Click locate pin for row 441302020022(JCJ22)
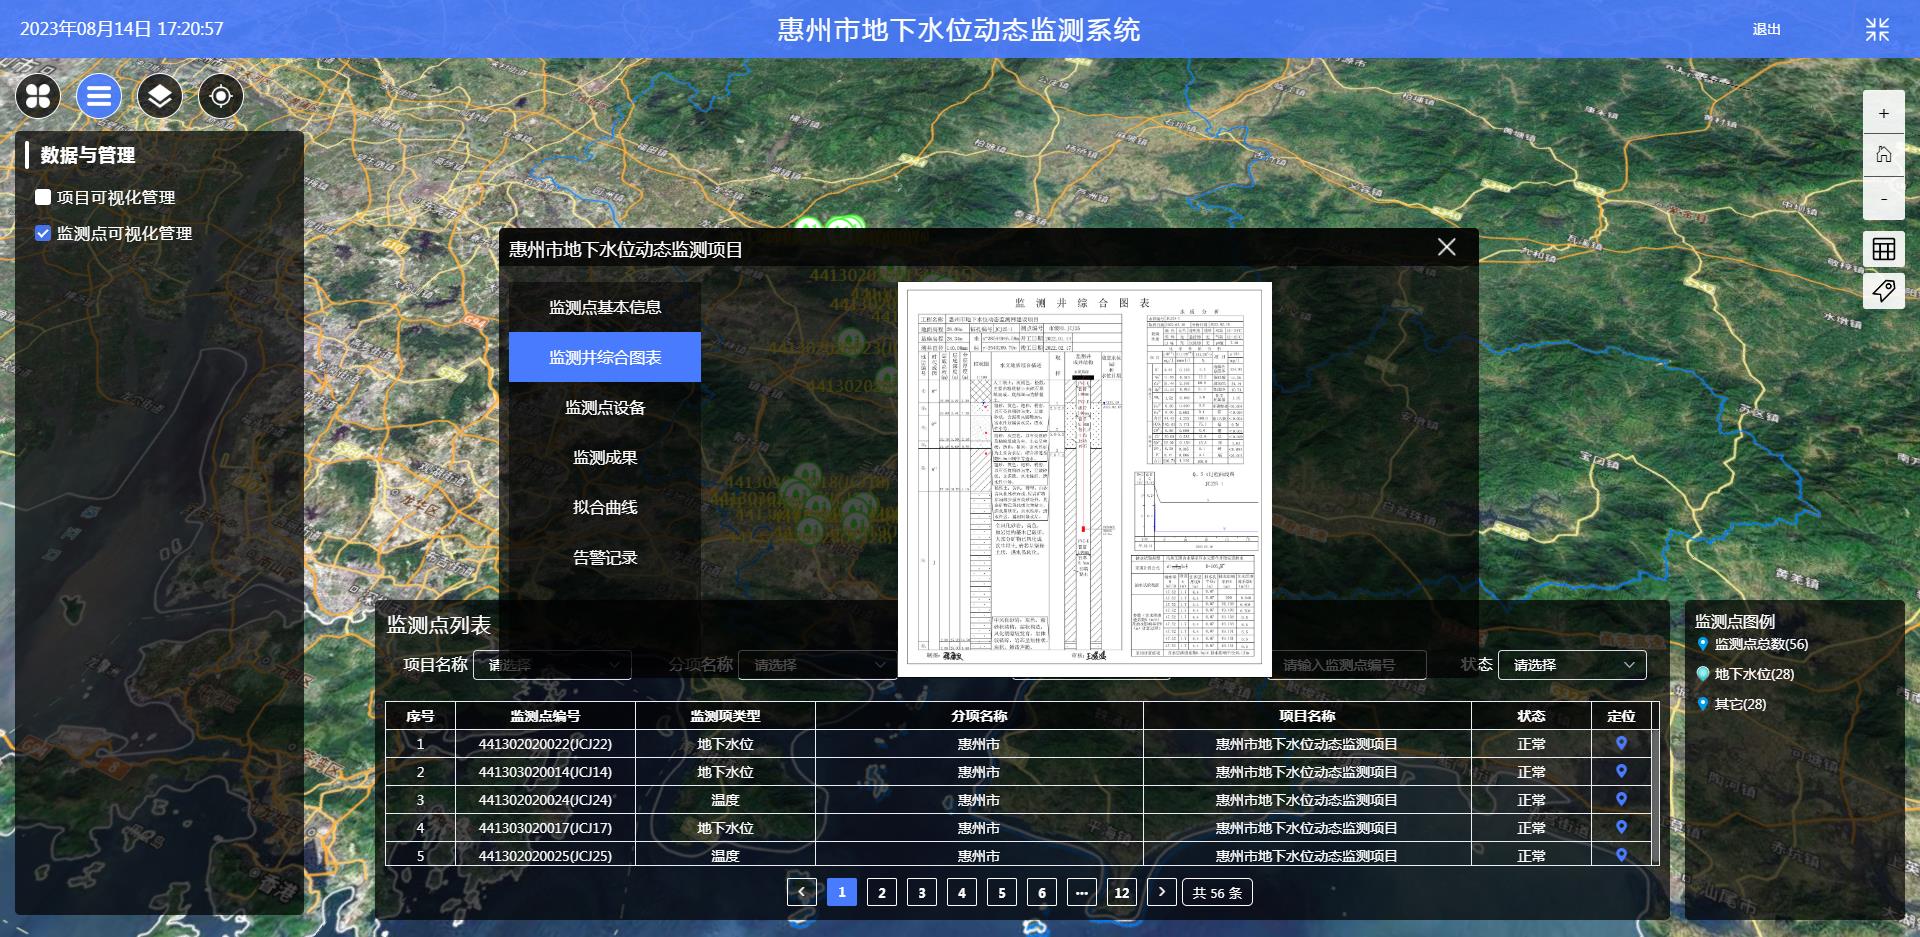This screenshot has height=937, width=1920. click(x=1621, y=743)
